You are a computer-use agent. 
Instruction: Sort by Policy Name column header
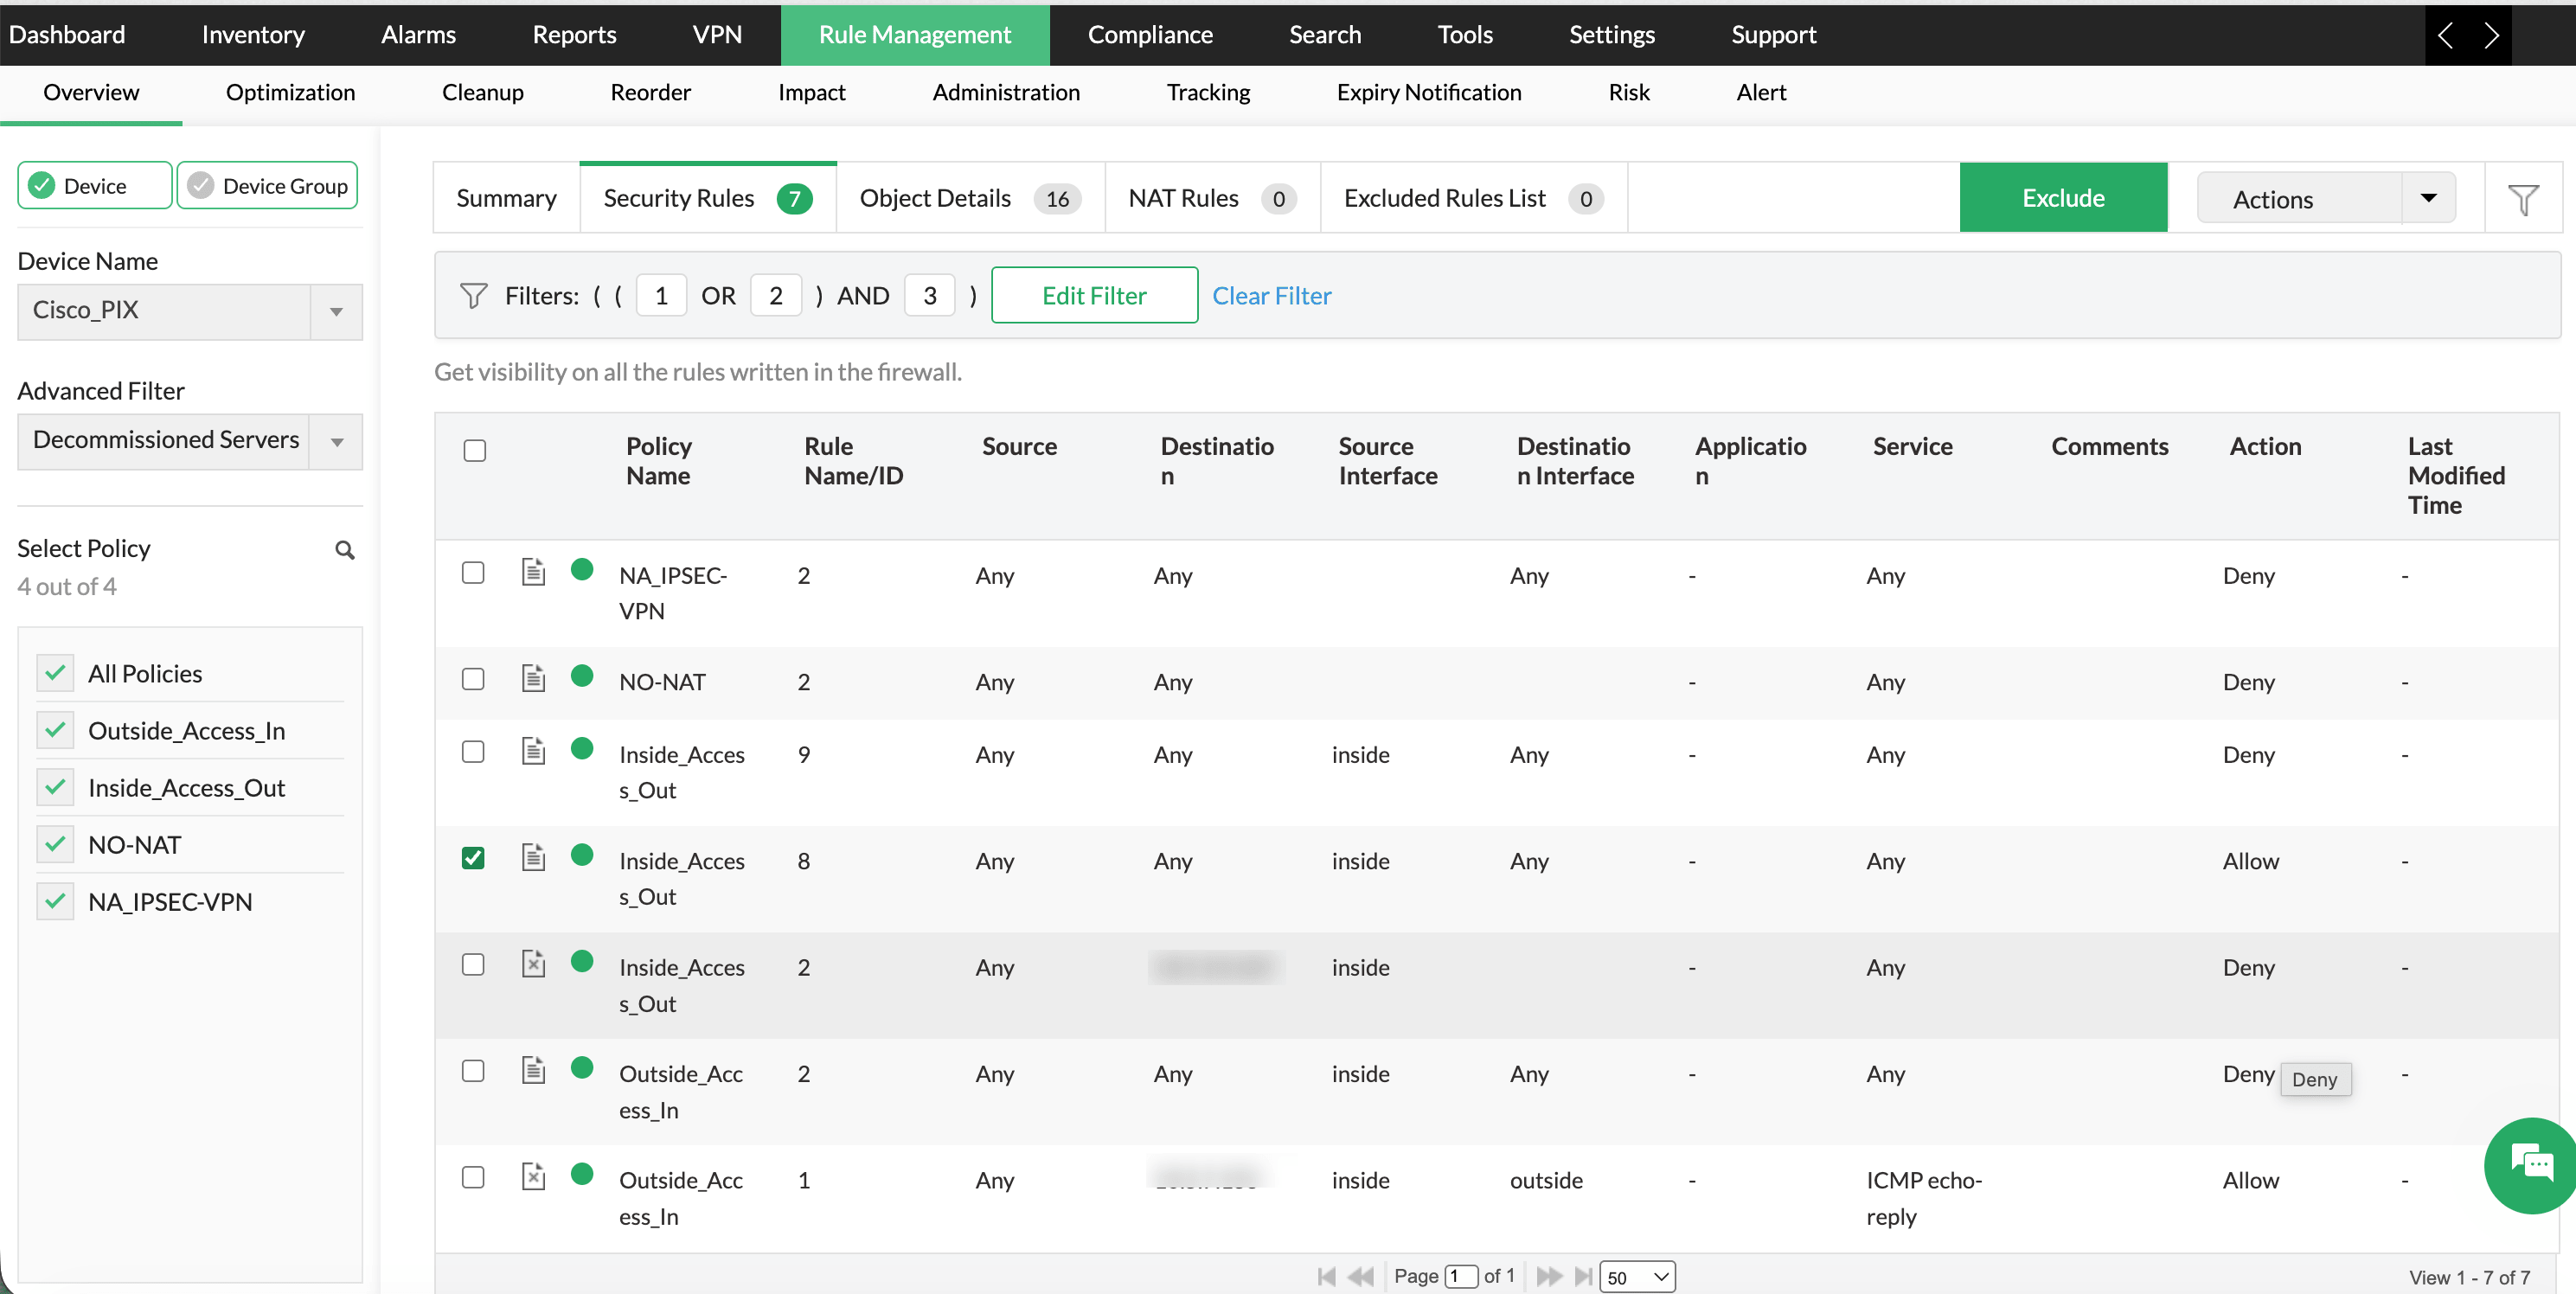pos(659,461)
